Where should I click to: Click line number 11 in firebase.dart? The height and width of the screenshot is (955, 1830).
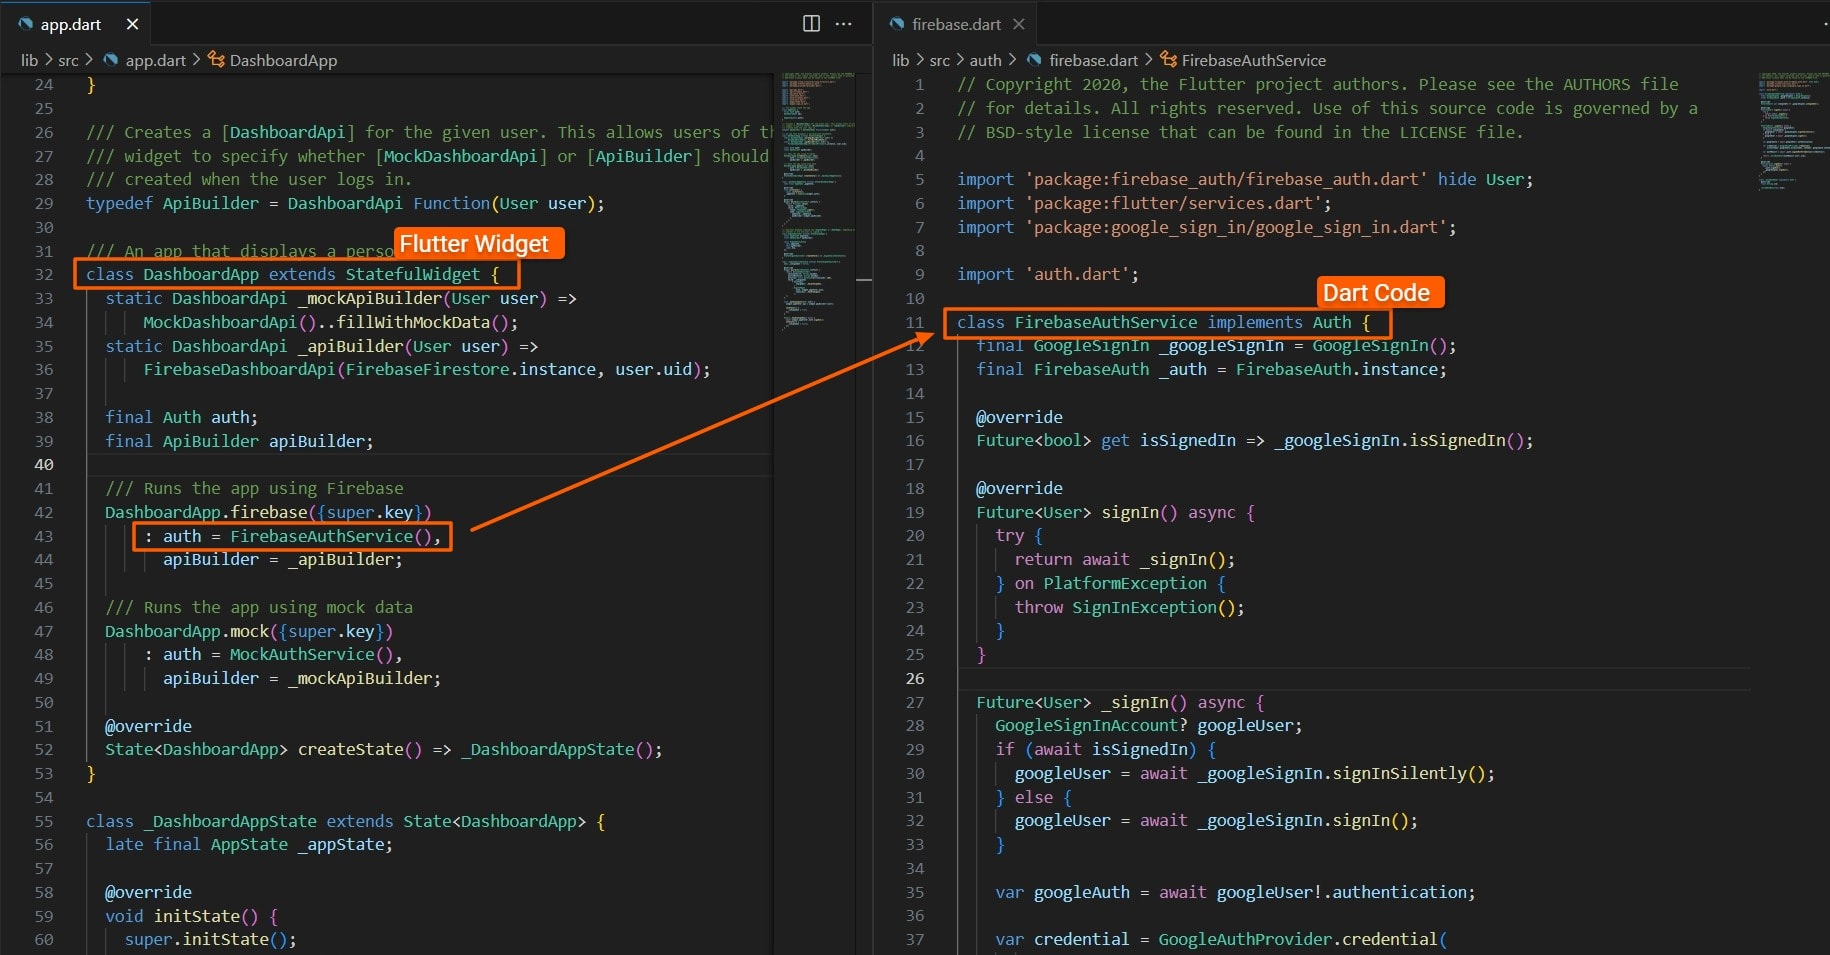coord(914,322)
